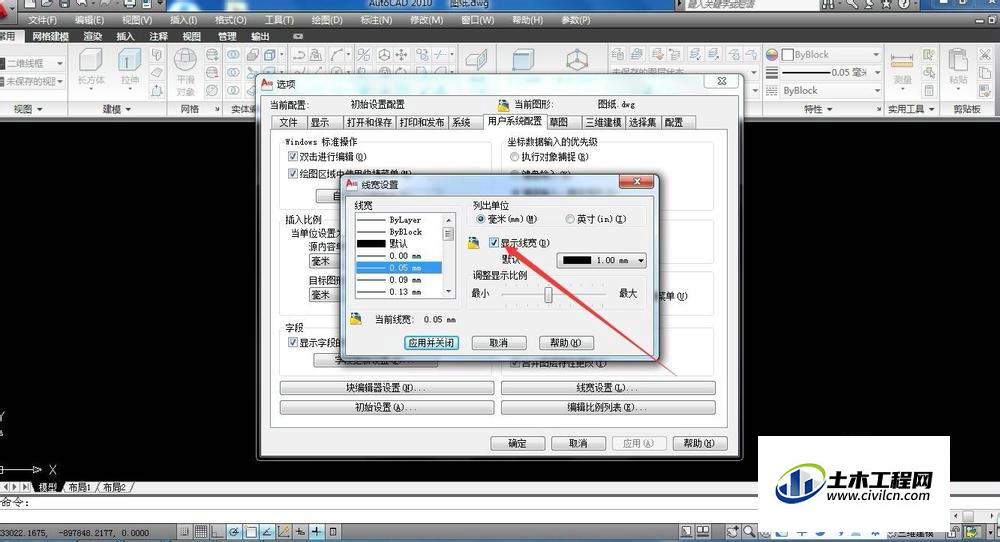Click the linetype icon beside lower ByBlock
This screenshot has height=542, width=1000.
pyautogui.click(x=772, y=91)
